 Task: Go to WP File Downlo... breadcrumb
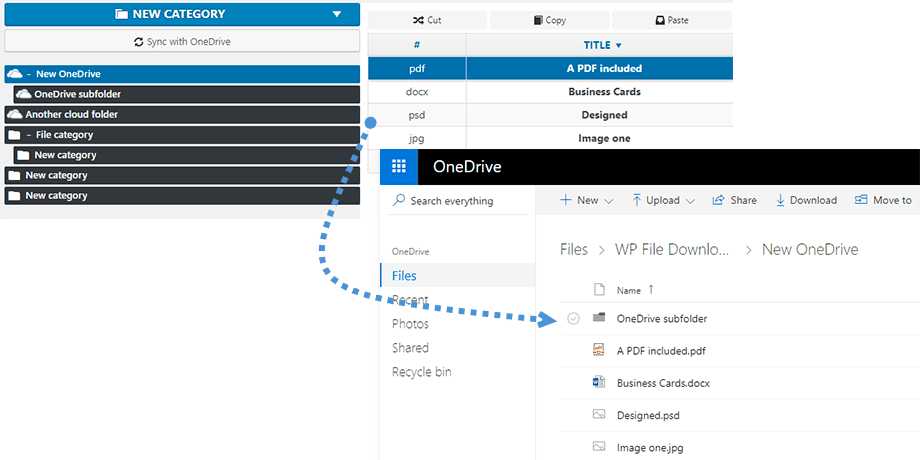point(672,249)
